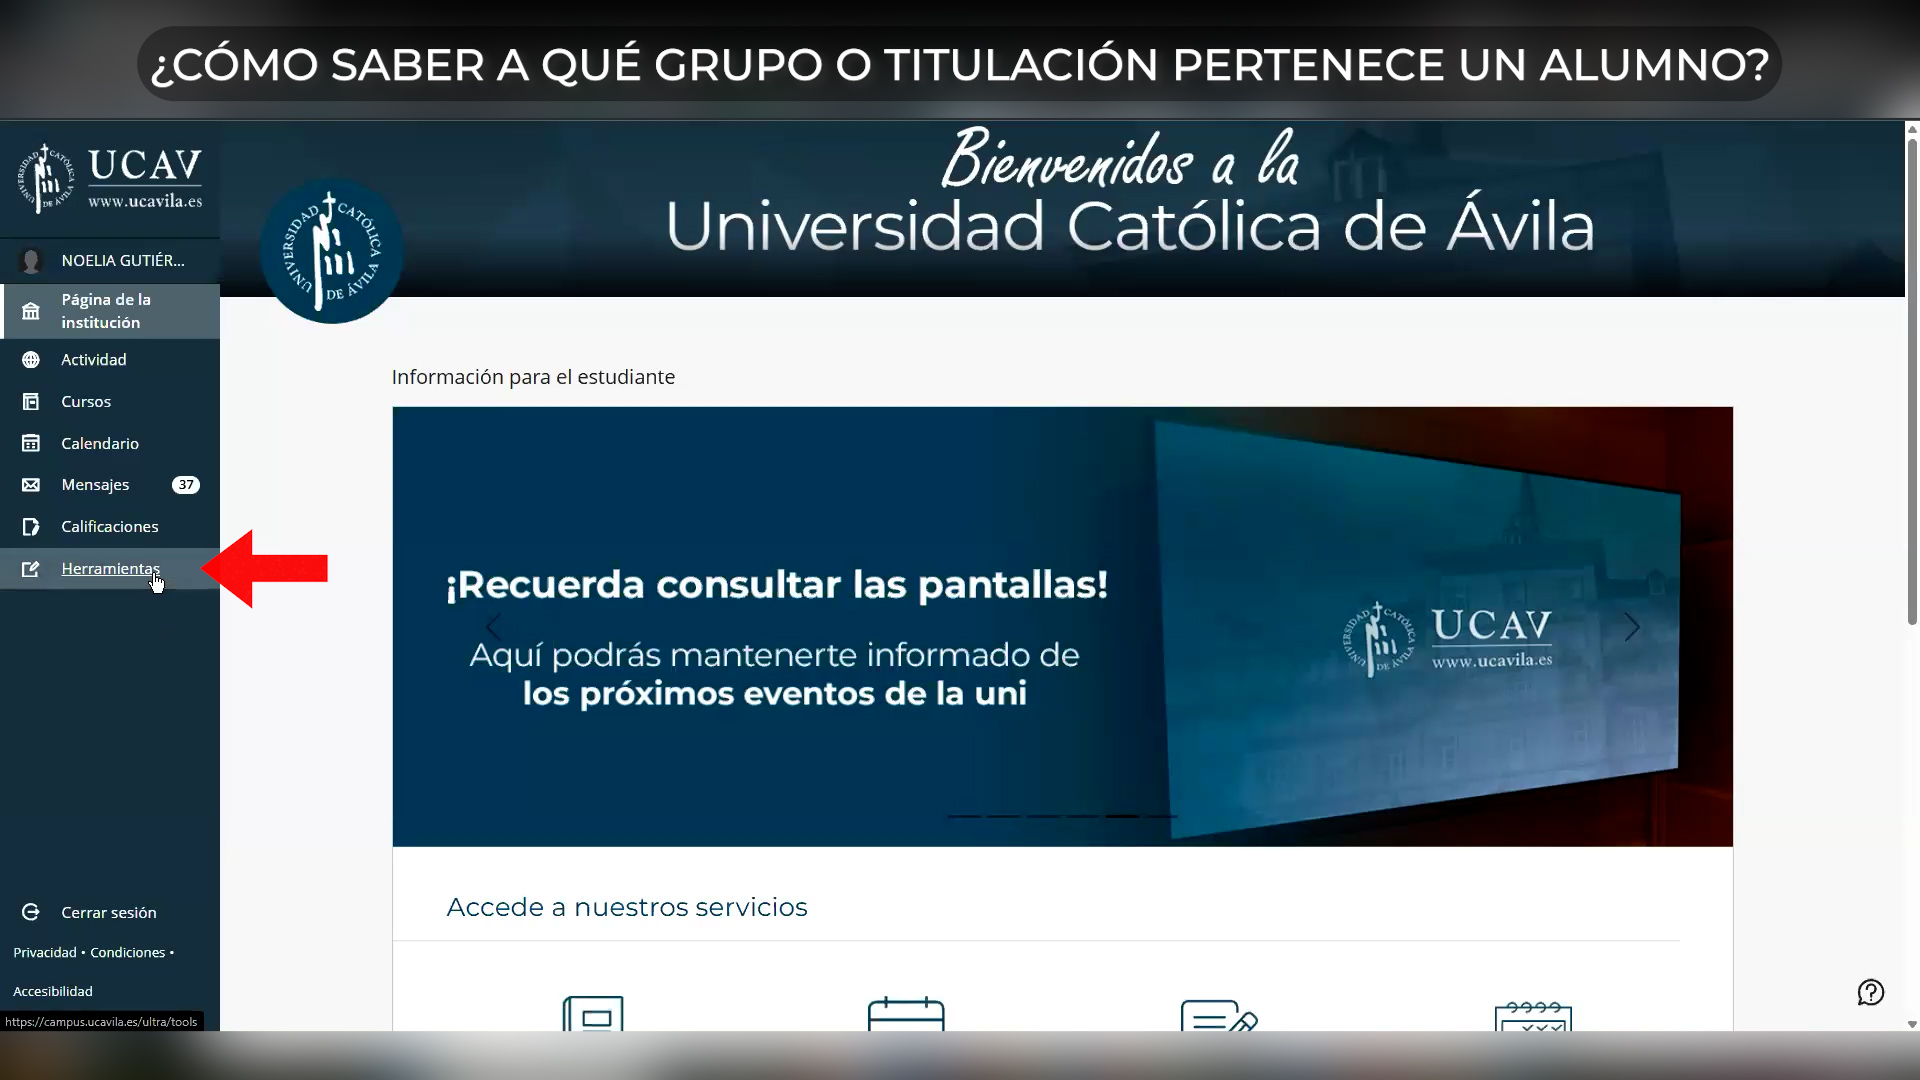The image size is (1920, 1080).
Task: Open the Cursos section
Action: tap(110, 402)
